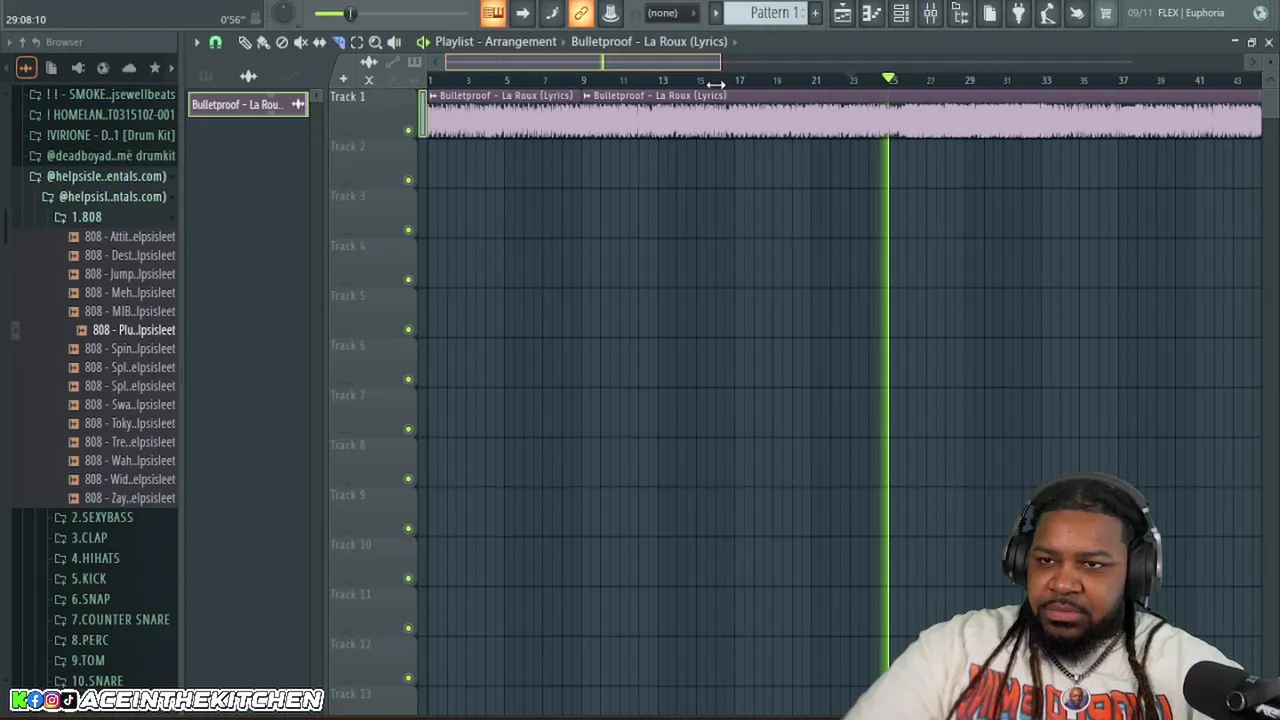Screen dimensions: 1280x720
Task: Open the Mixer view icon
Action: [x=930, y=13]
